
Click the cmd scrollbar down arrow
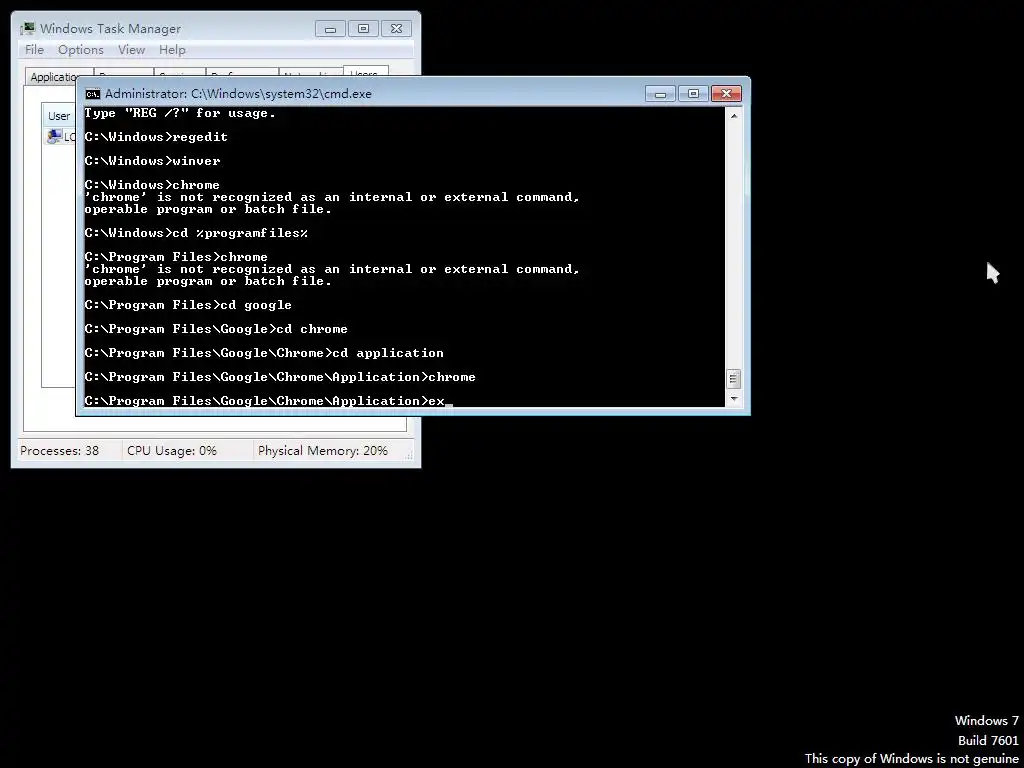coord(733,398)
